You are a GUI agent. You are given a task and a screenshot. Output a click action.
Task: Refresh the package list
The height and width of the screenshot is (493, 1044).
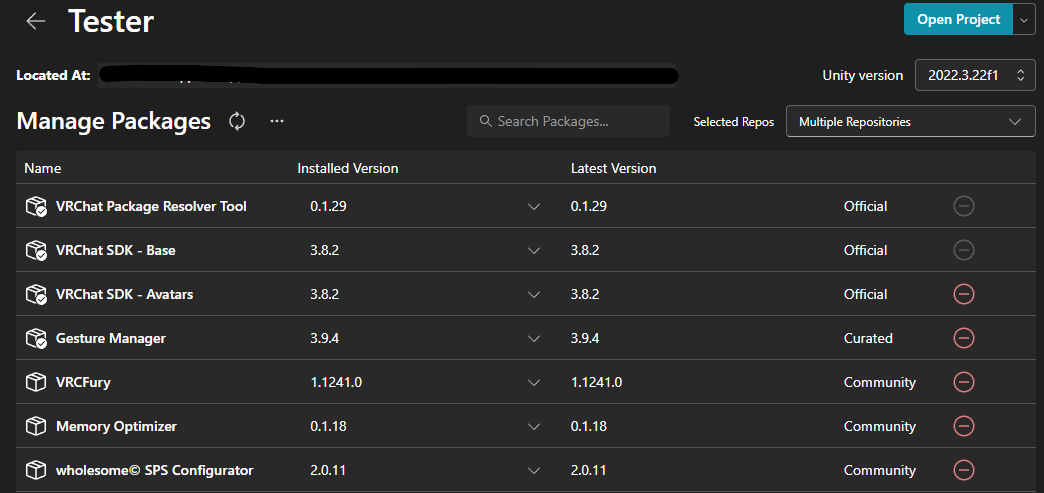[237, 121]
